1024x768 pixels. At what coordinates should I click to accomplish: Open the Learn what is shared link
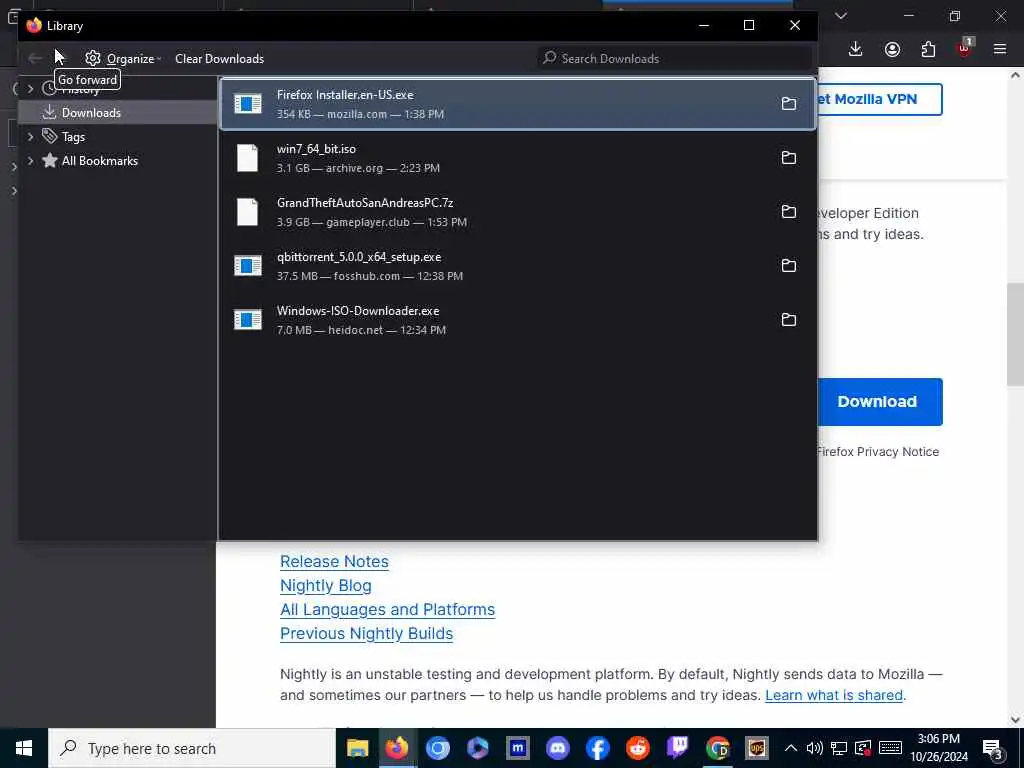click(x=834, y=695)
